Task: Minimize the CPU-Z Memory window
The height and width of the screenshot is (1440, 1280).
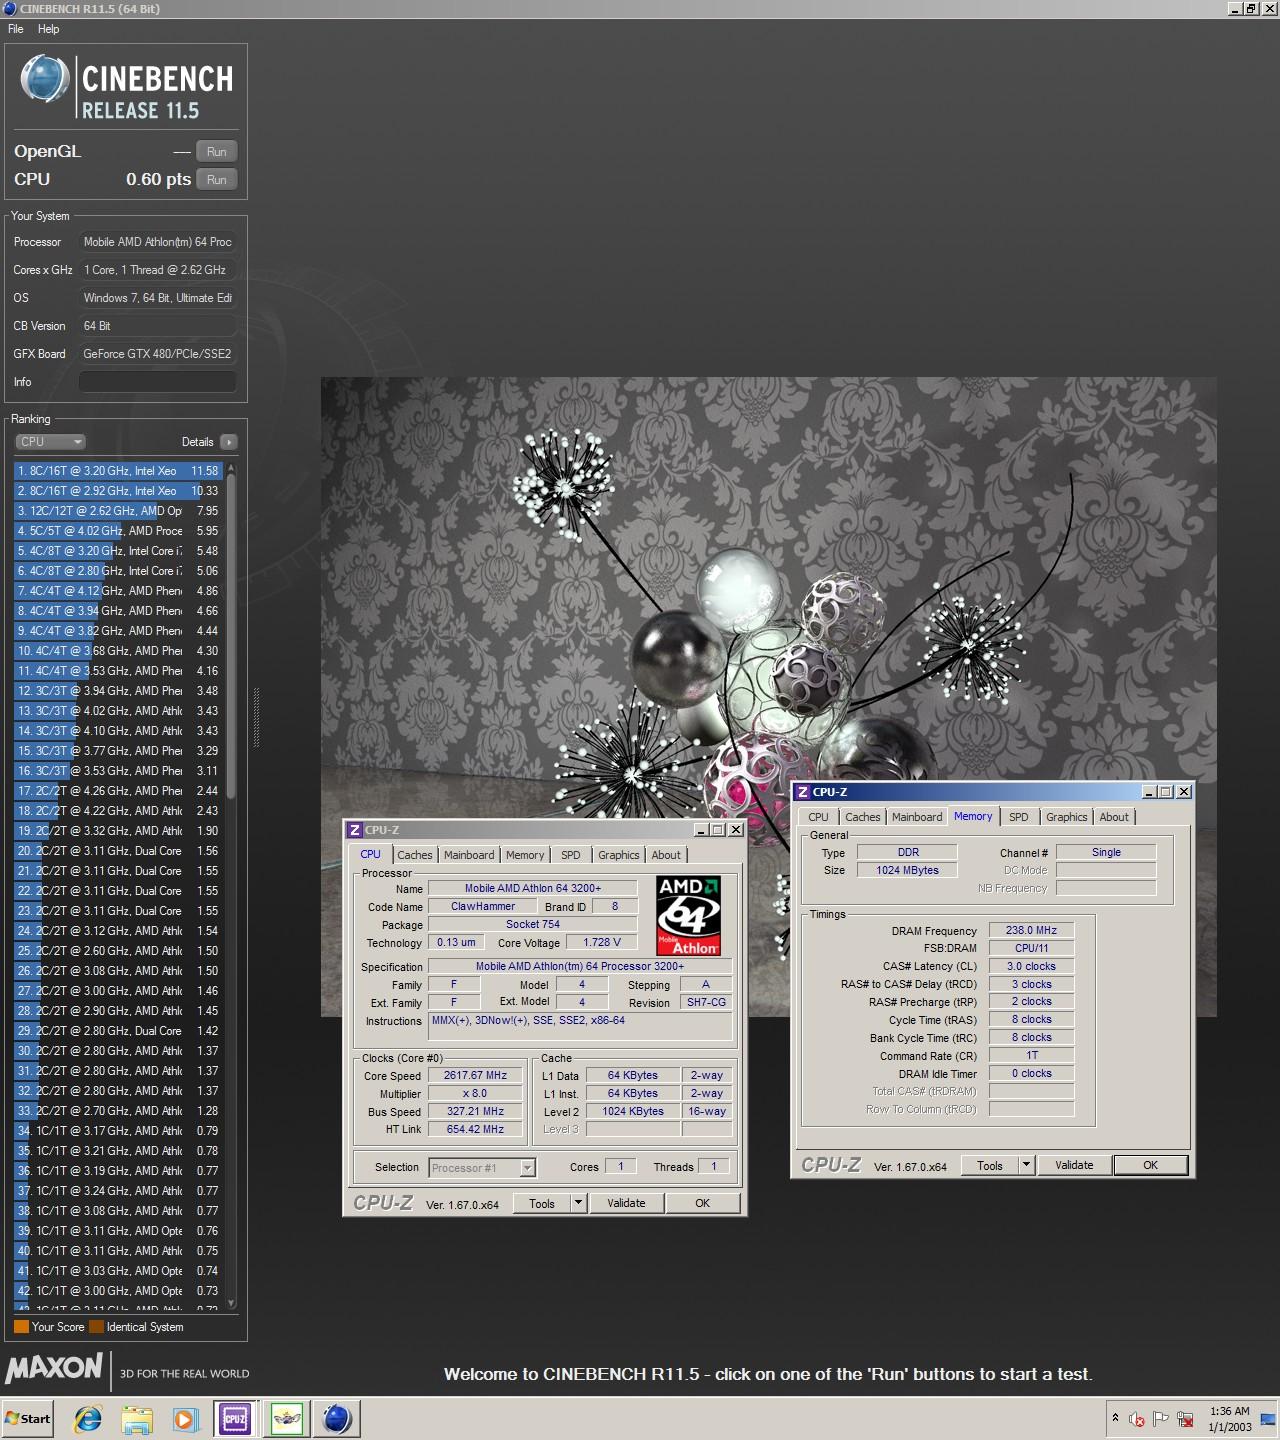Action: click(1149, 791)
